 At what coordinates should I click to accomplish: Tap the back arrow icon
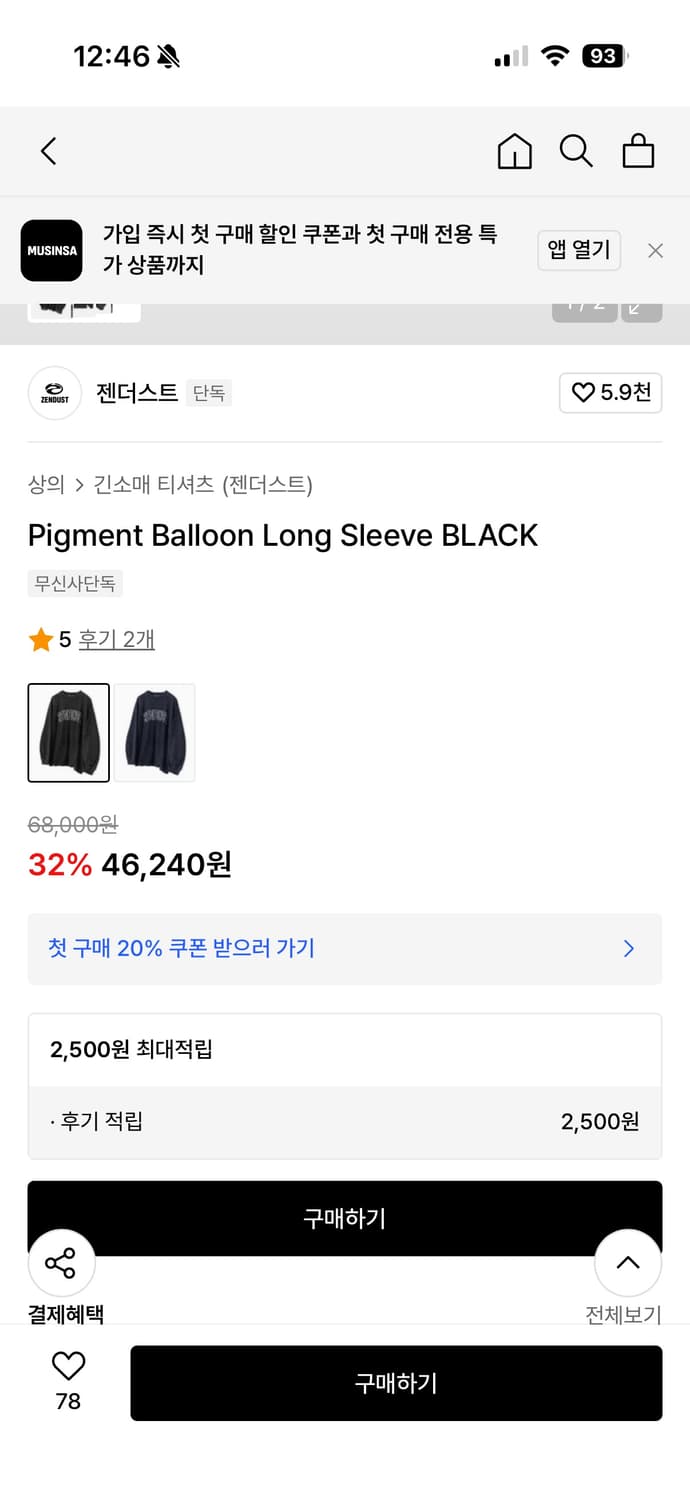(48, 151)
